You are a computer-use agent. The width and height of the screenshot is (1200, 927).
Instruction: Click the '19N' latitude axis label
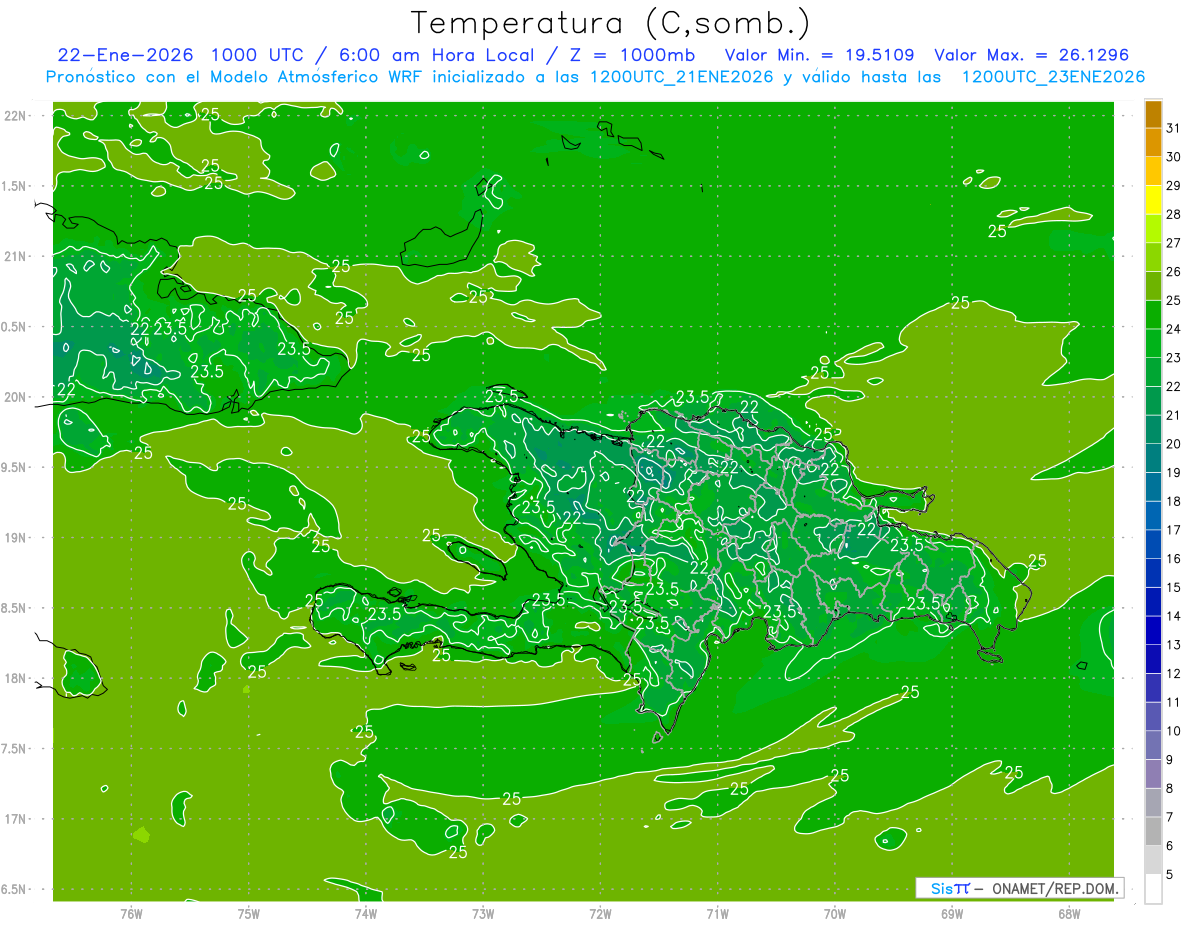click(x=17, y=538)
